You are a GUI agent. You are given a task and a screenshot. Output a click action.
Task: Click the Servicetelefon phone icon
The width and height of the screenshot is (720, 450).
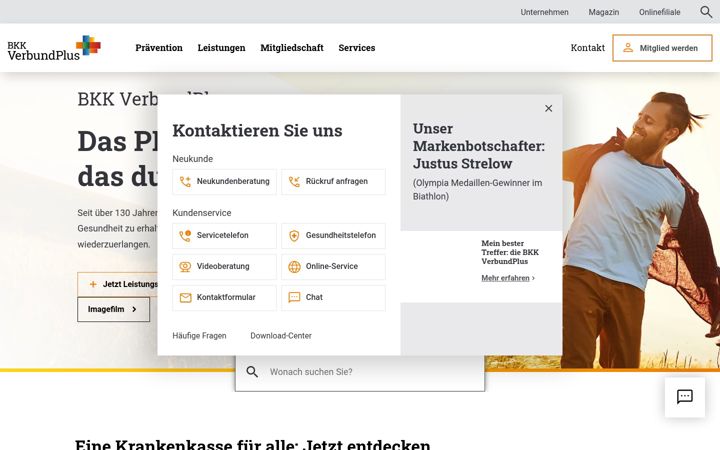(185, 236)
